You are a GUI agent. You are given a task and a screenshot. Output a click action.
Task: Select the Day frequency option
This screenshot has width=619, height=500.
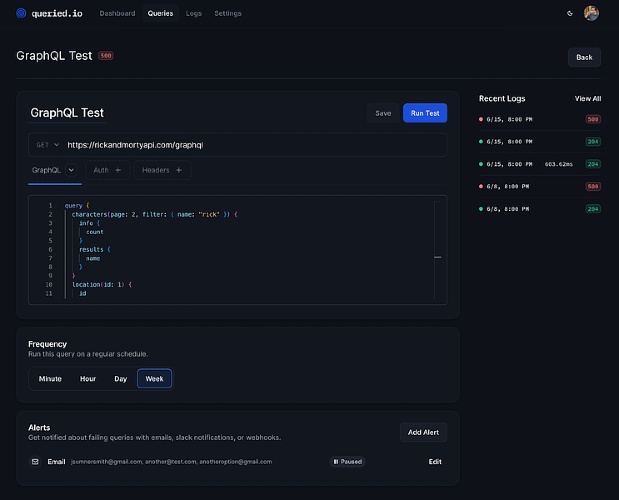(x=121, y=379)
